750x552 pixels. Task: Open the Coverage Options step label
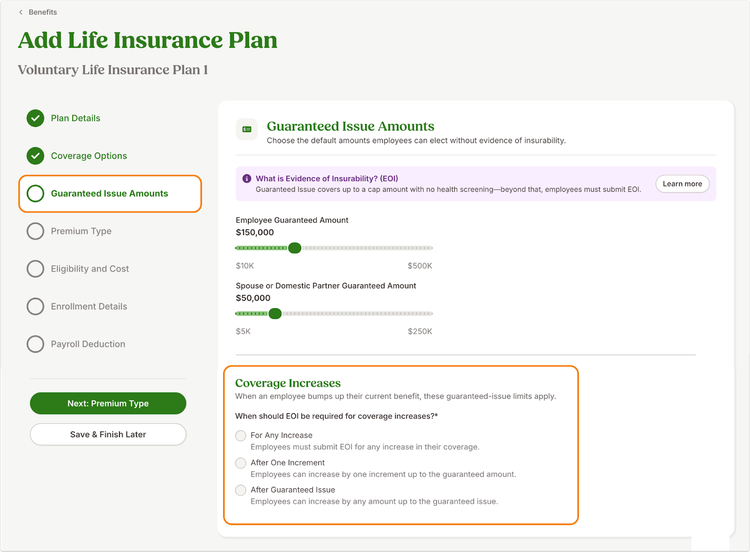pyautogui.click(x=89, y=156)
